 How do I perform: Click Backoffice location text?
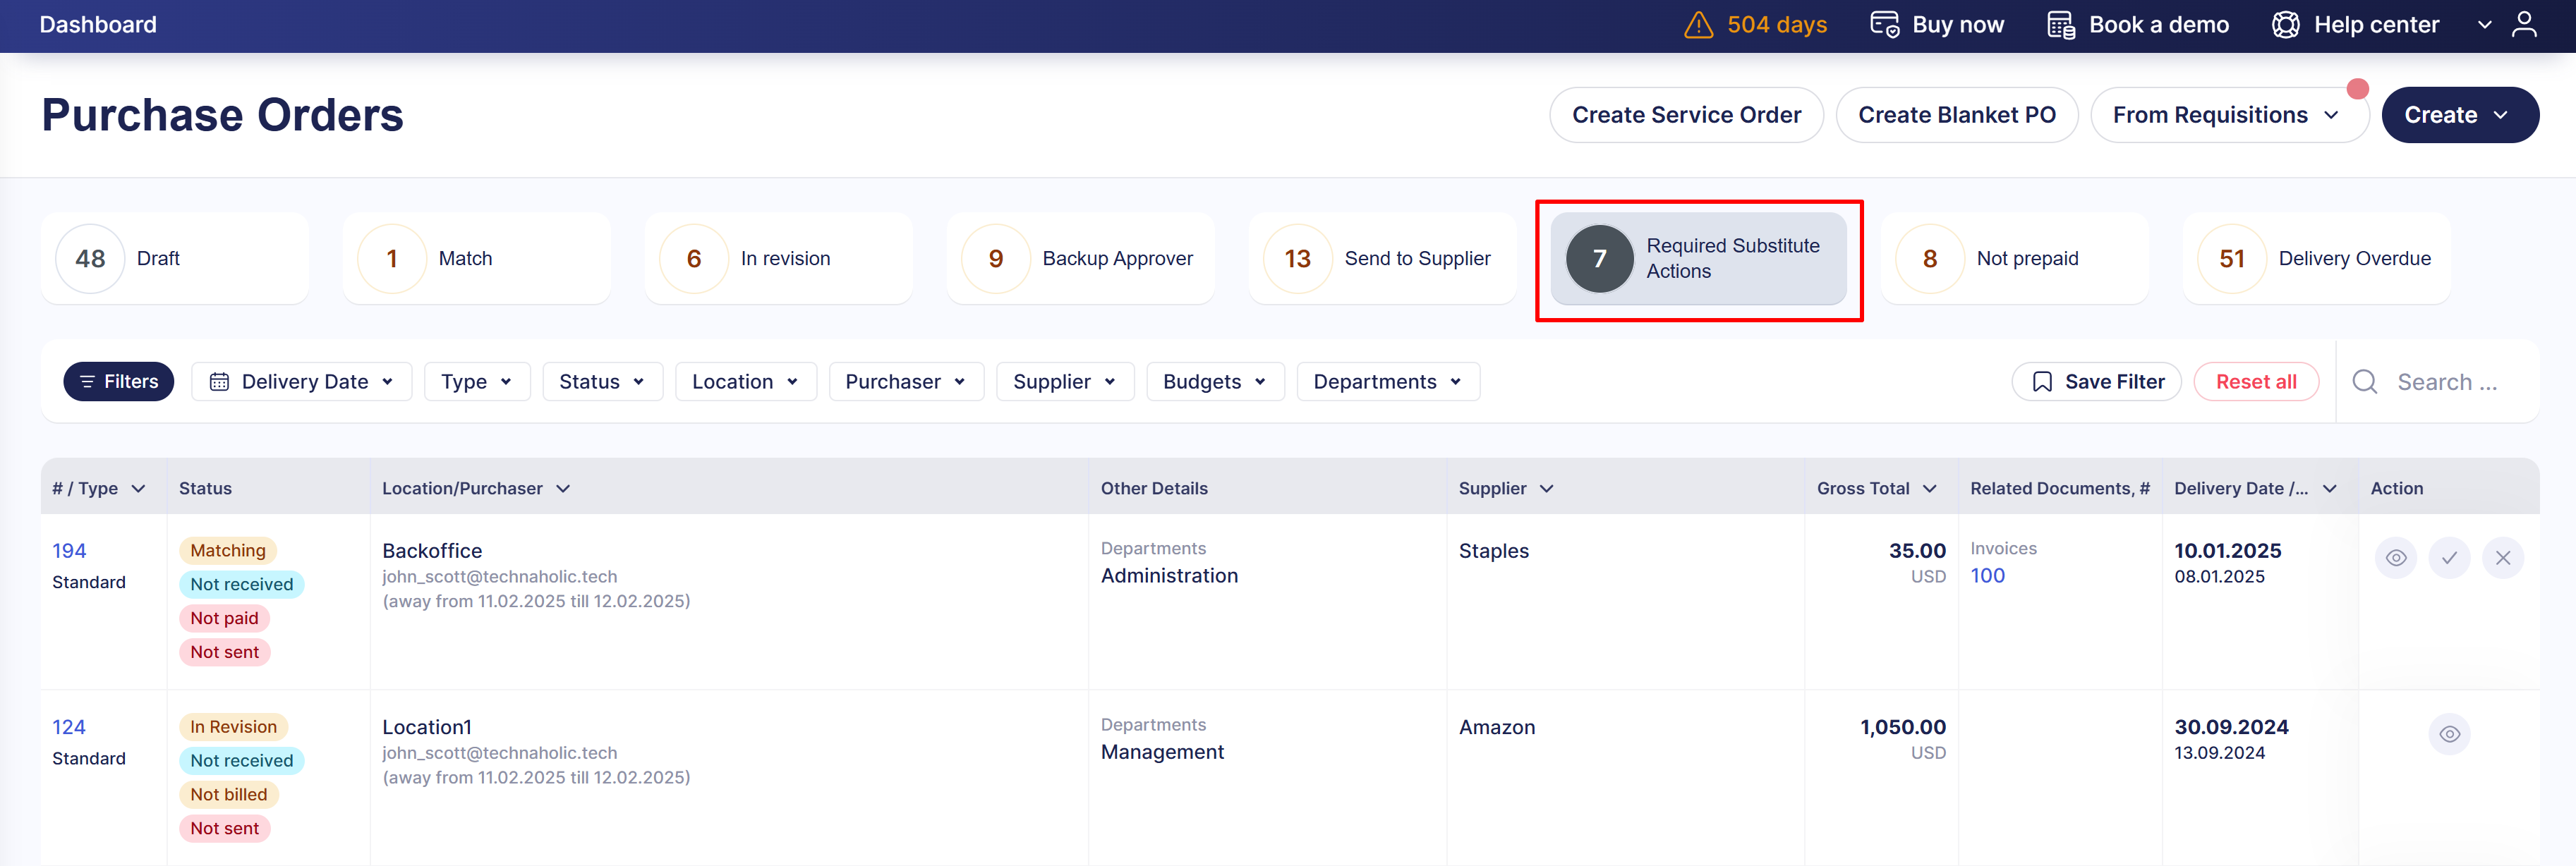pyautogui.click(x=432, y=551)
